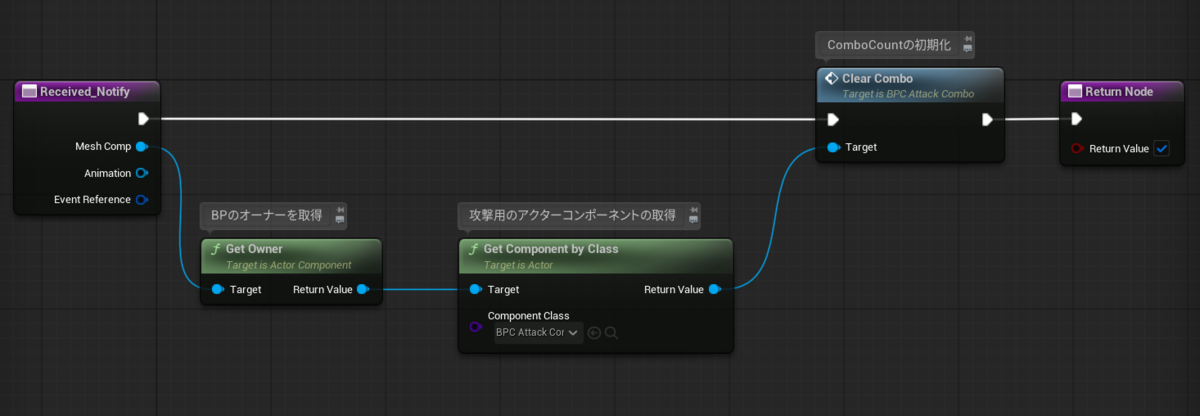The image size is (1200, 416).
Task: Click the Get Owner Target input pin
Action: [x=218, y=290]
